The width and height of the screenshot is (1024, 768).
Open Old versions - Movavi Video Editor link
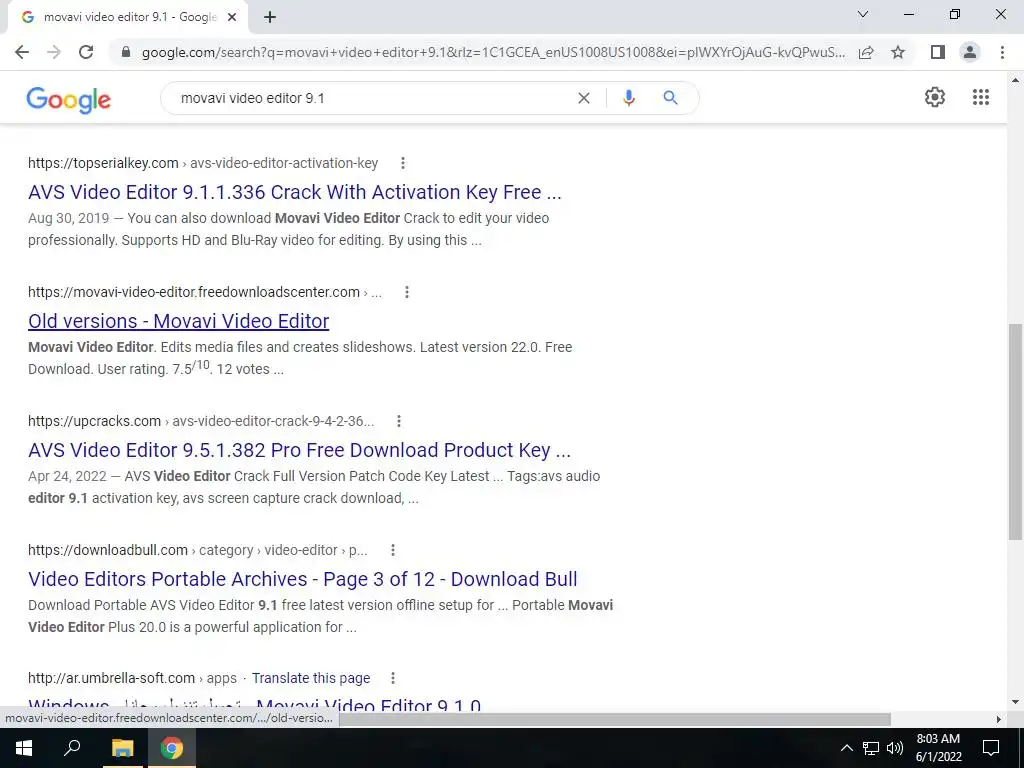178,321
